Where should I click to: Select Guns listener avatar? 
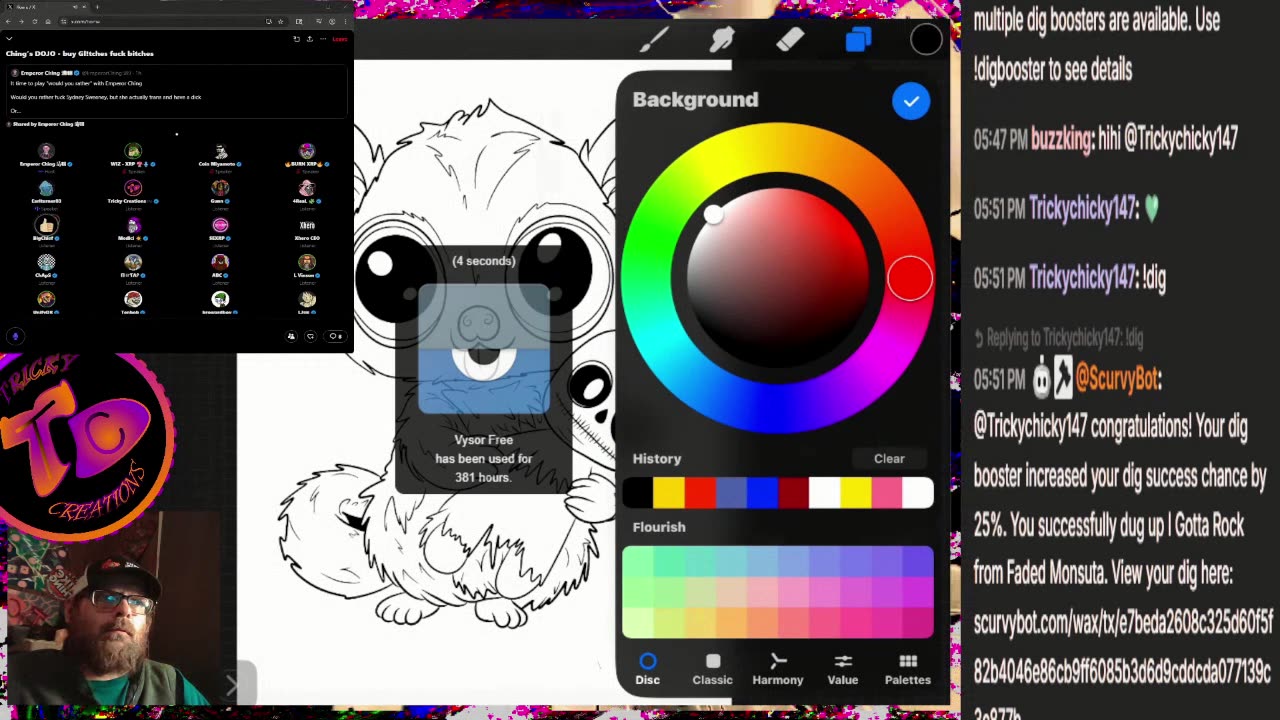pos(220,188)
